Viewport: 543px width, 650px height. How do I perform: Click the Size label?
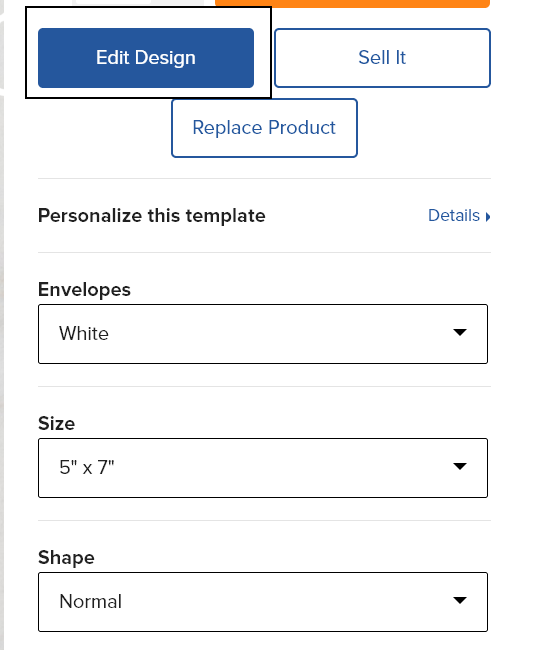pyautogui.click(x=56, y=423)
